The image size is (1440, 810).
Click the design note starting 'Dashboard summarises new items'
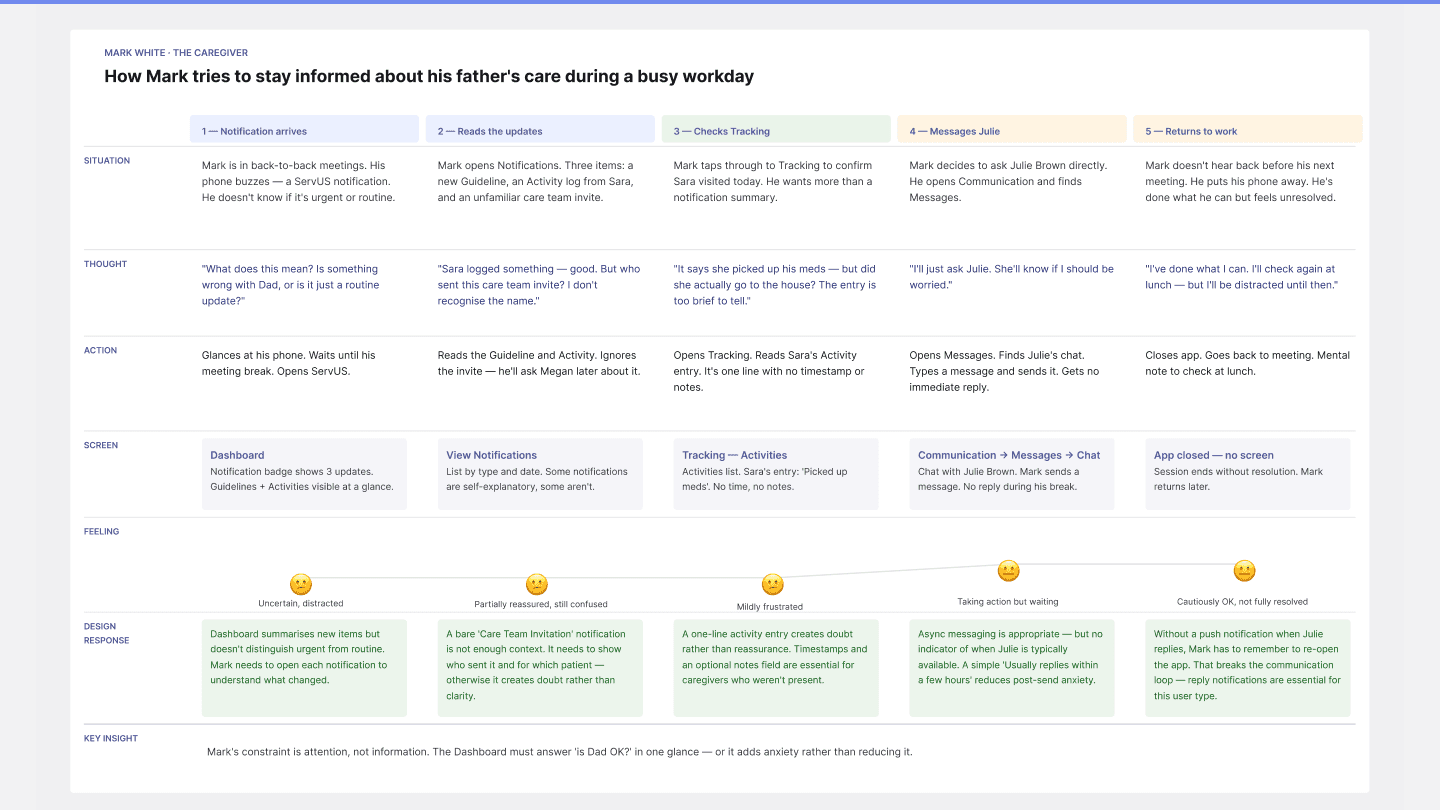[304, 668]
